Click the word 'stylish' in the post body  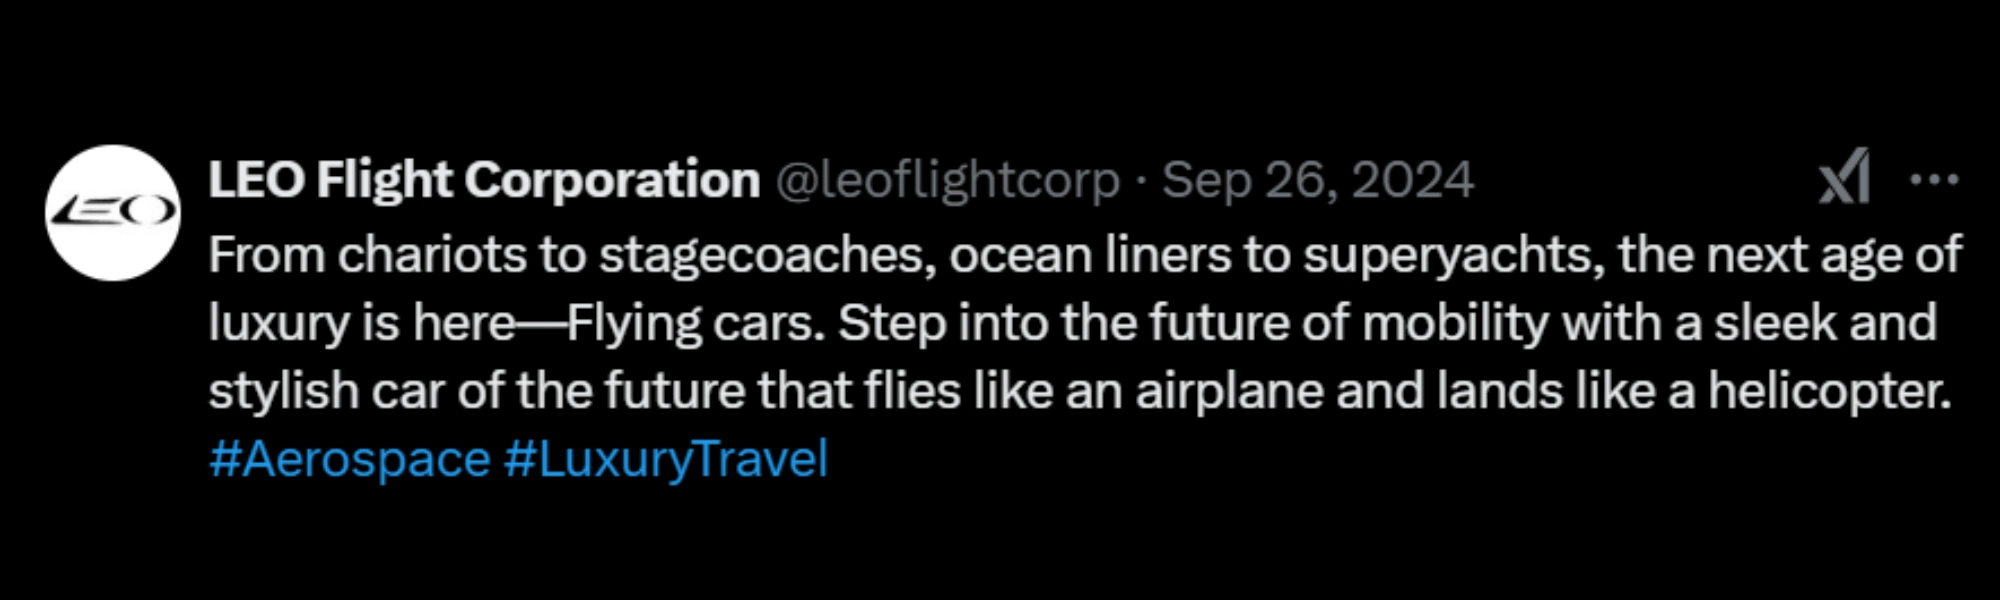[283, 390]
